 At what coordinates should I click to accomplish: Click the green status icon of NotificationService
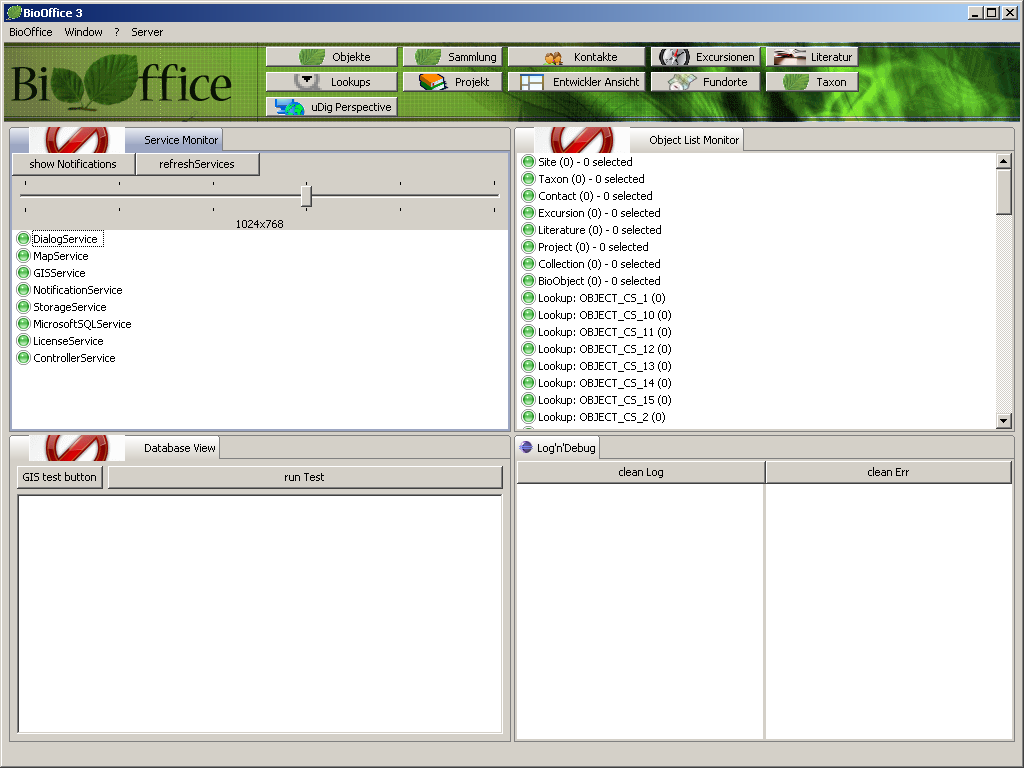pyautogui.click(x=24, y=289)
